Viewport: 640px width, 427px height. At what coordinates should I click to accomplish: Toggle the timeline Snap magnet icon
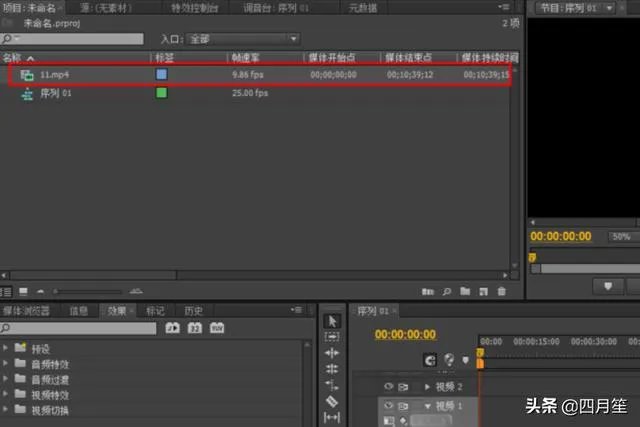pos(430,360)
